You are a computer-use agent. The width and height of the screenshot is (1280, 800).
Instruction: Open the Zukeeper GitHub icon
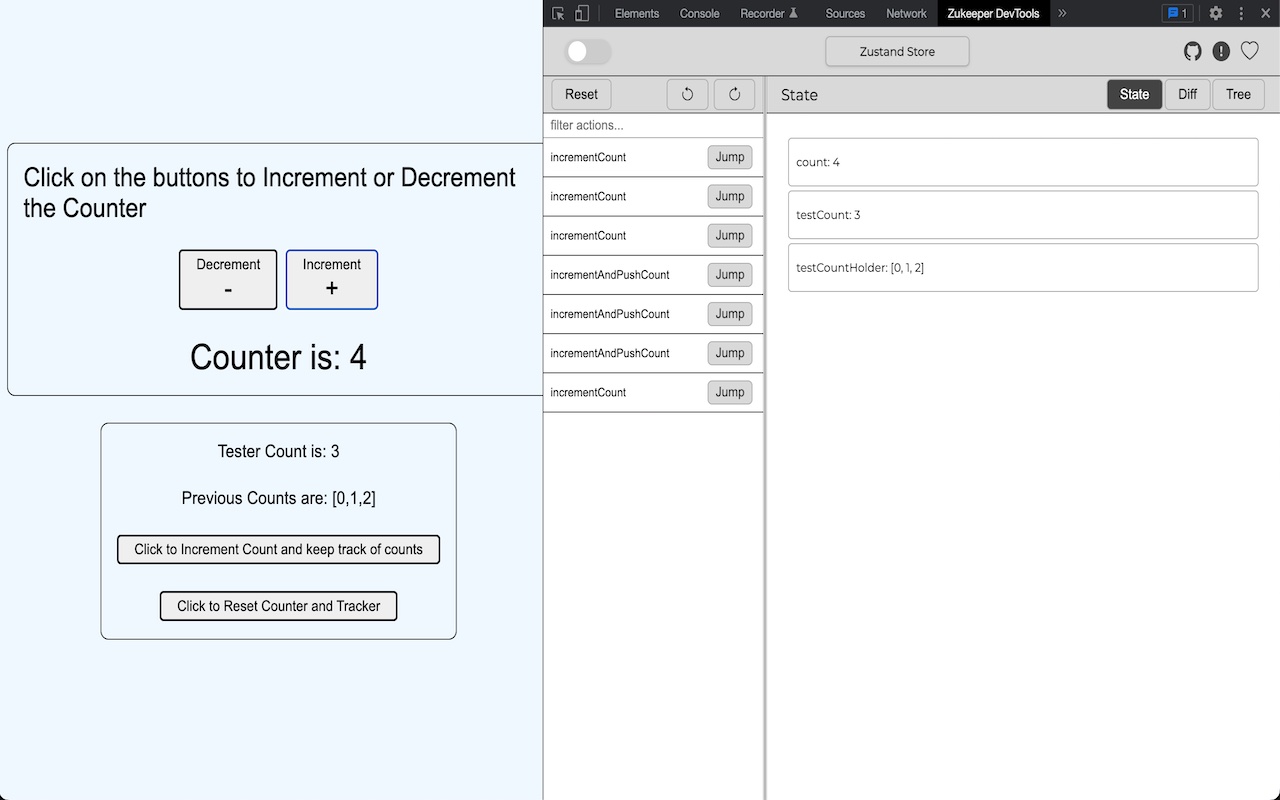click(x=1192, y=50)
